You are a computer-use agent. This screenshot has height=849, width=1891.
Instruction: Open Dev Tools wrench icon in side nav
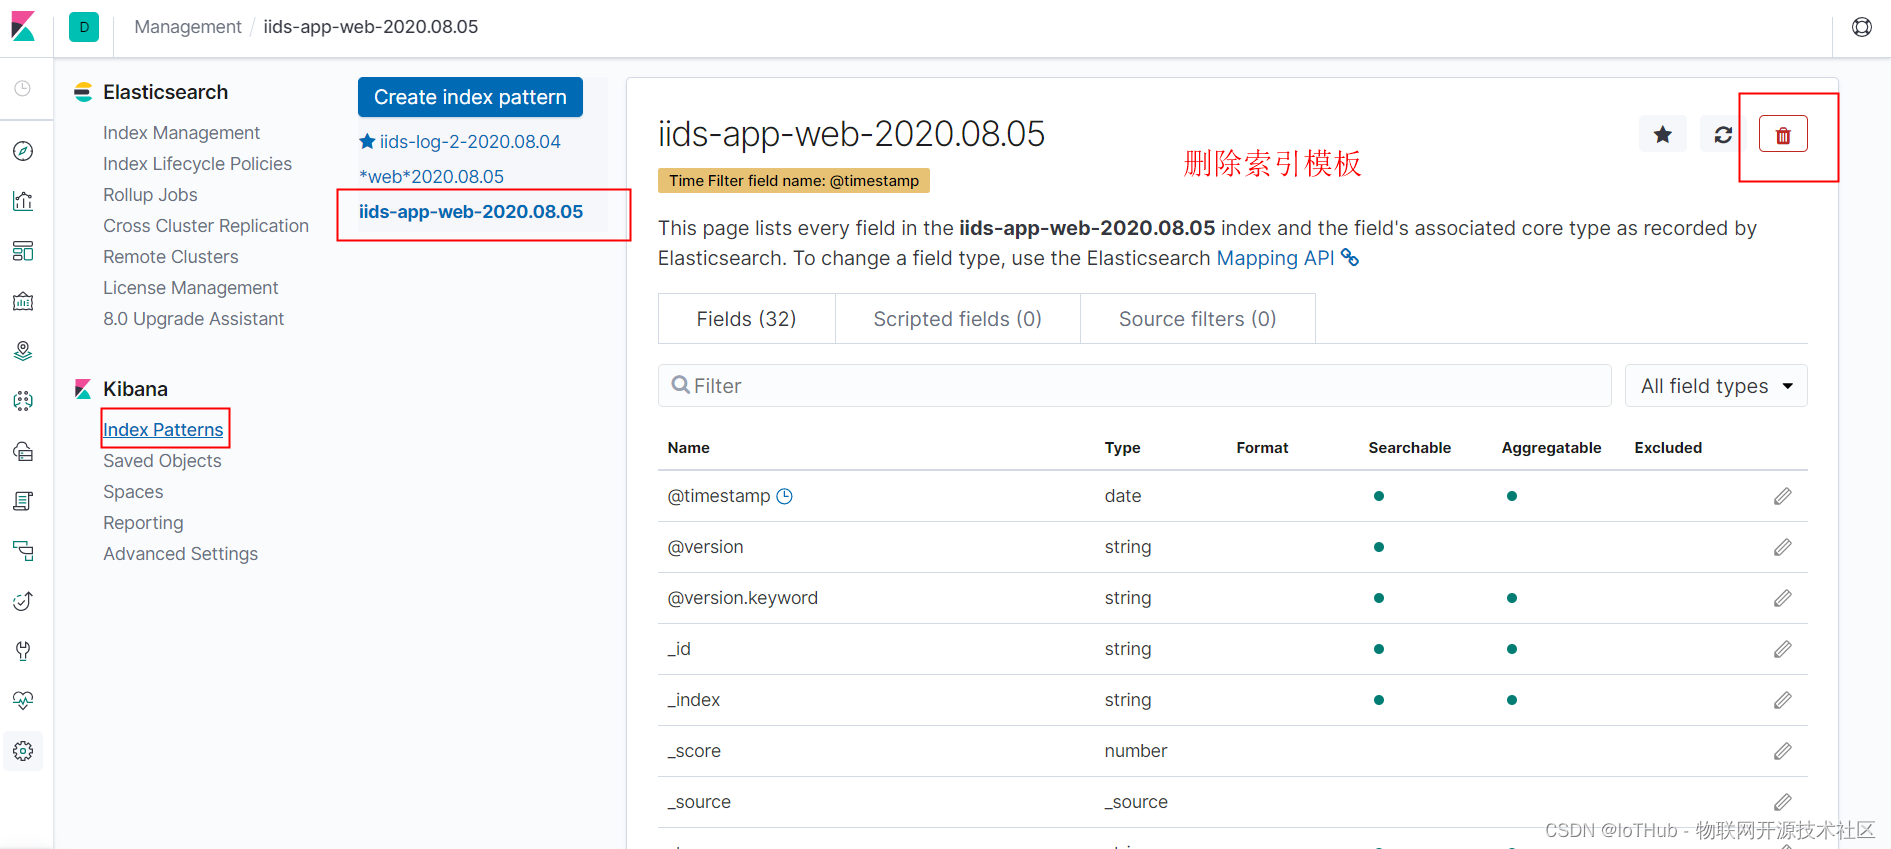click(x=23, y=651)
